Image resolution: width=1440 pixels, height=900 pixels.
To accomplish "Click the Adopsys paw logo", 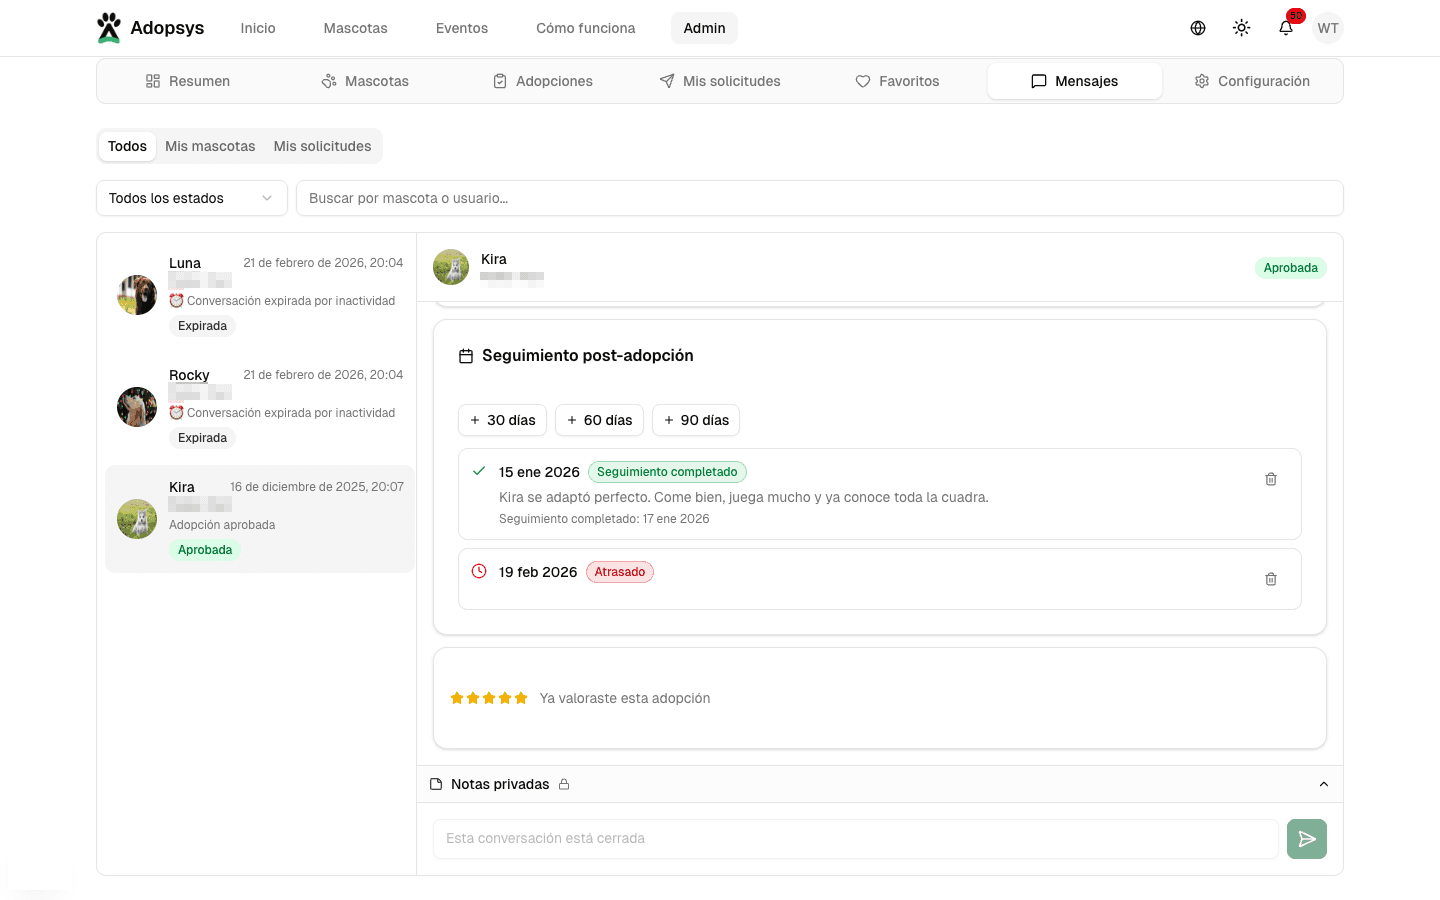I will tap(109, 28).
